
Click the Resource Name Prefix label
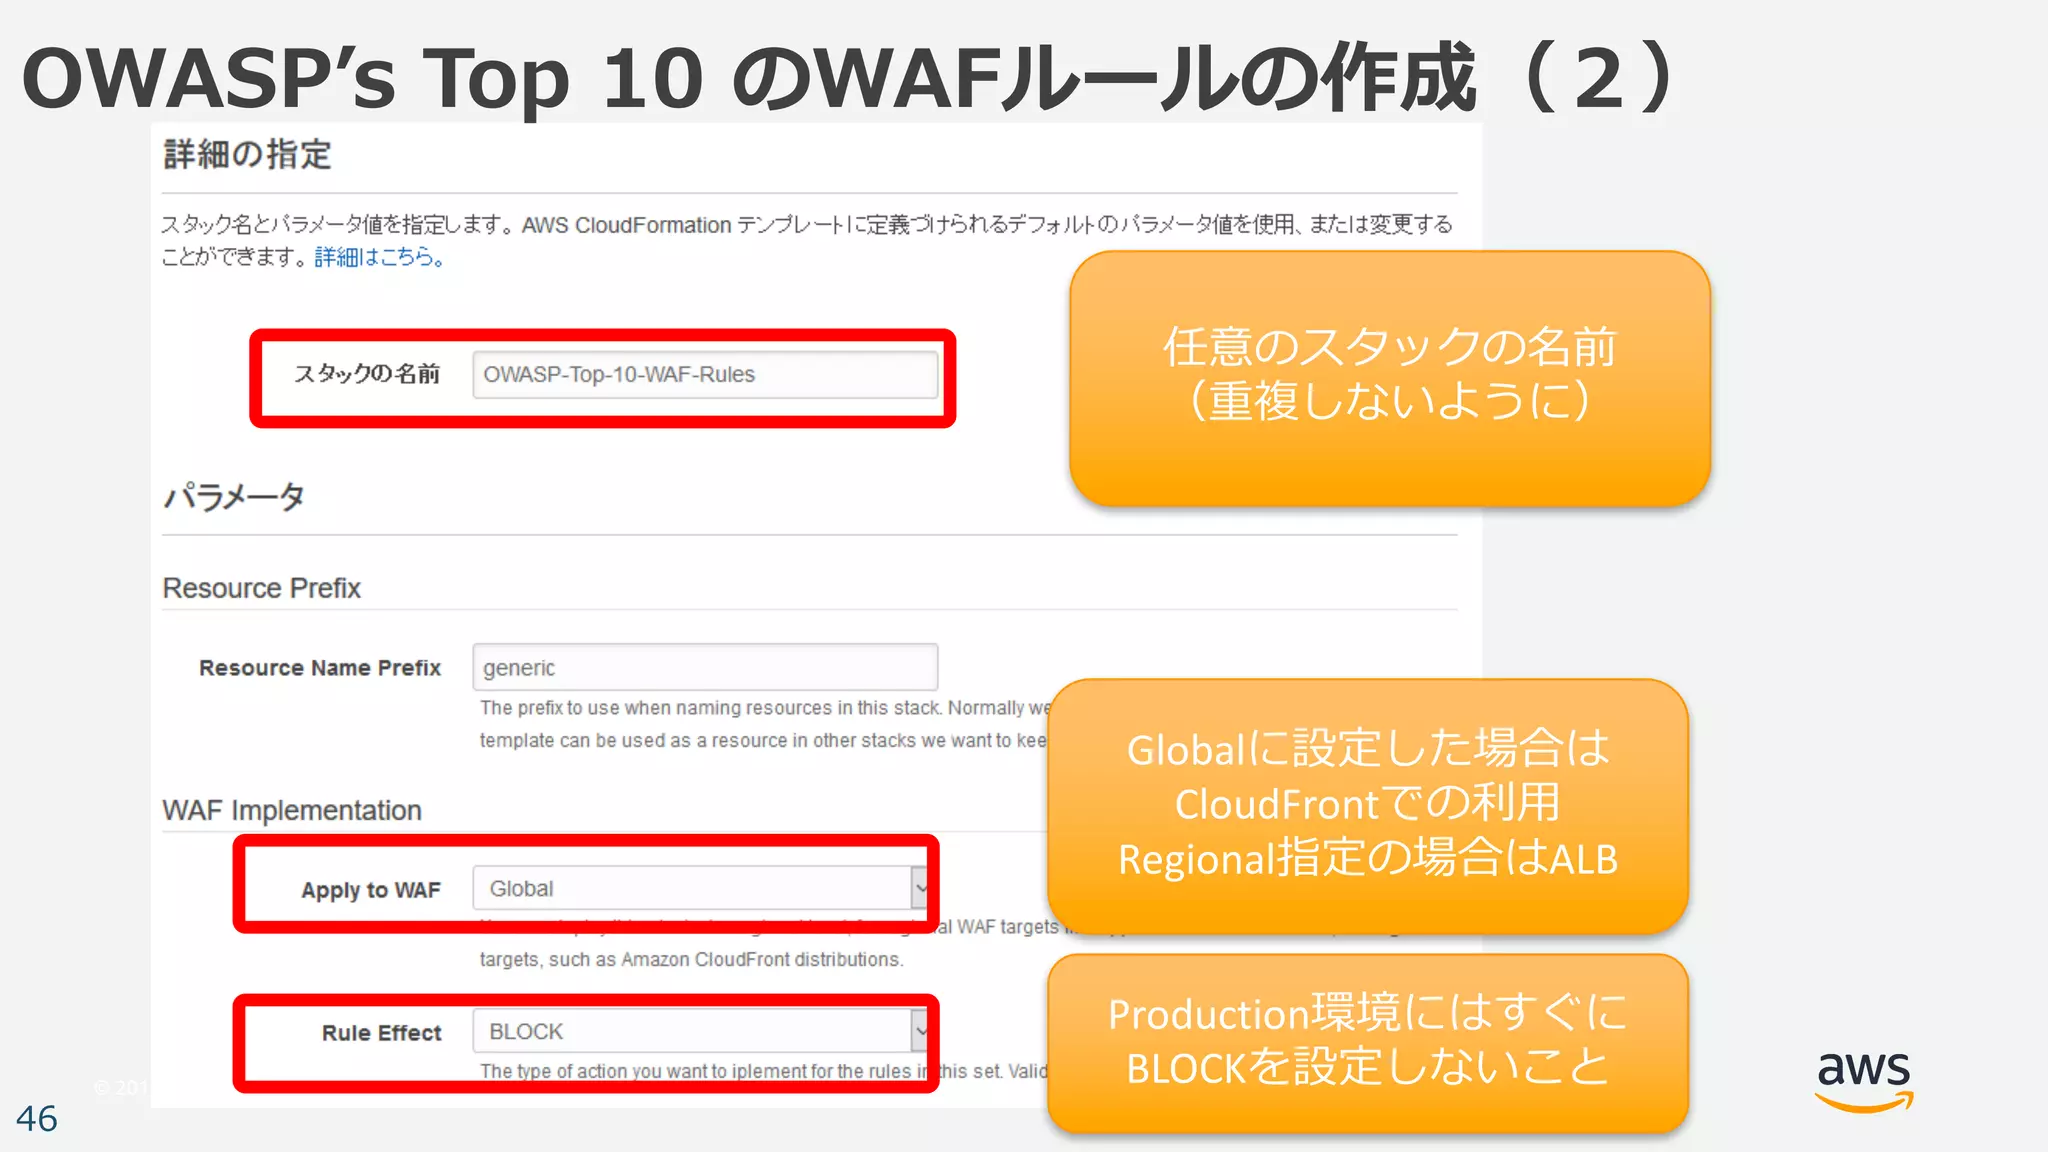pyautogui.click(x=320, y=668)
